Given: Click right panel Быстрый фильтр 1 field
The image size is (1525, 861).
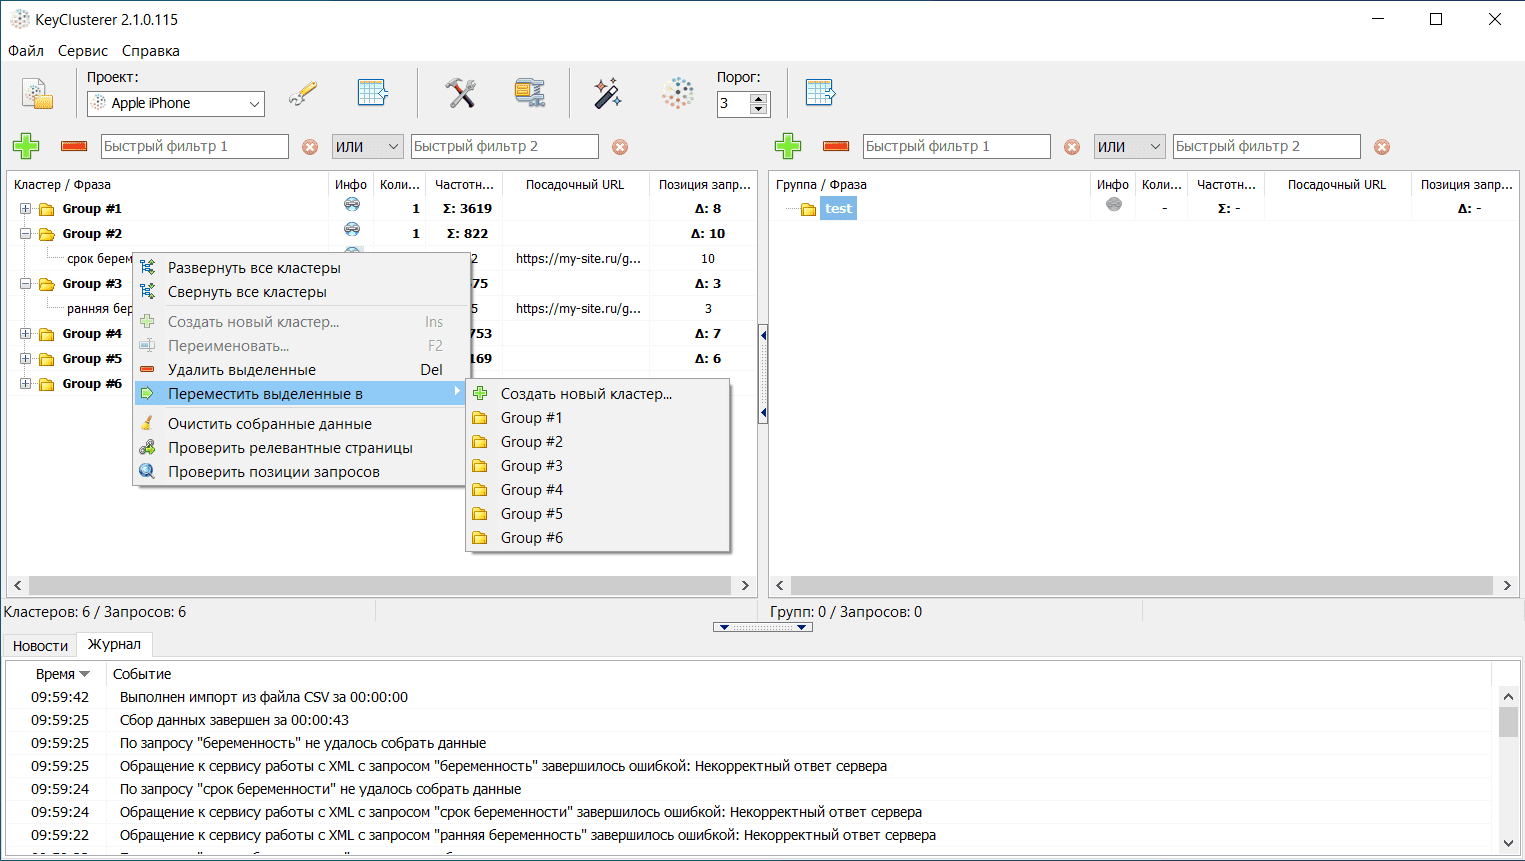Looking at the screenshot, I should point(955,147).
